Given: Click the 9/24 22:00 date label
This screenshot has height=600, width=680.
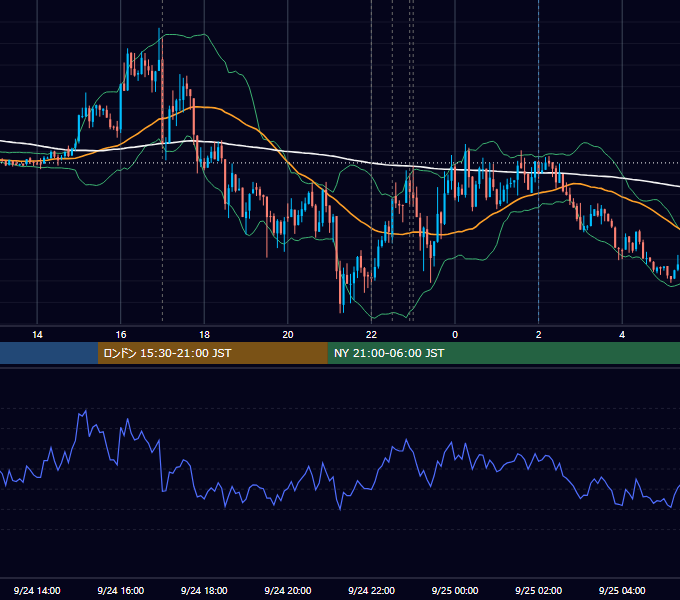Looking at the screenshot, I should click(x=372, y=590).
